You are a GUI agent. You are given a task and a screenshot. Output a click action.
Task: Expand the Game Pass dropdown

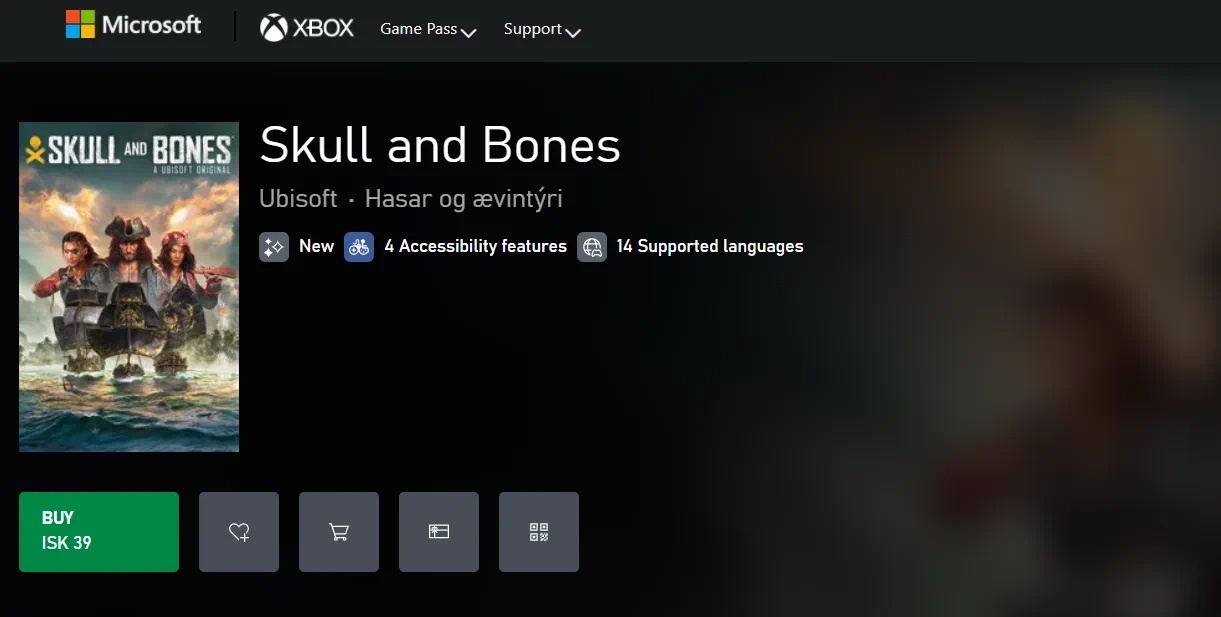pyautogui.click(x=428, y=30)
